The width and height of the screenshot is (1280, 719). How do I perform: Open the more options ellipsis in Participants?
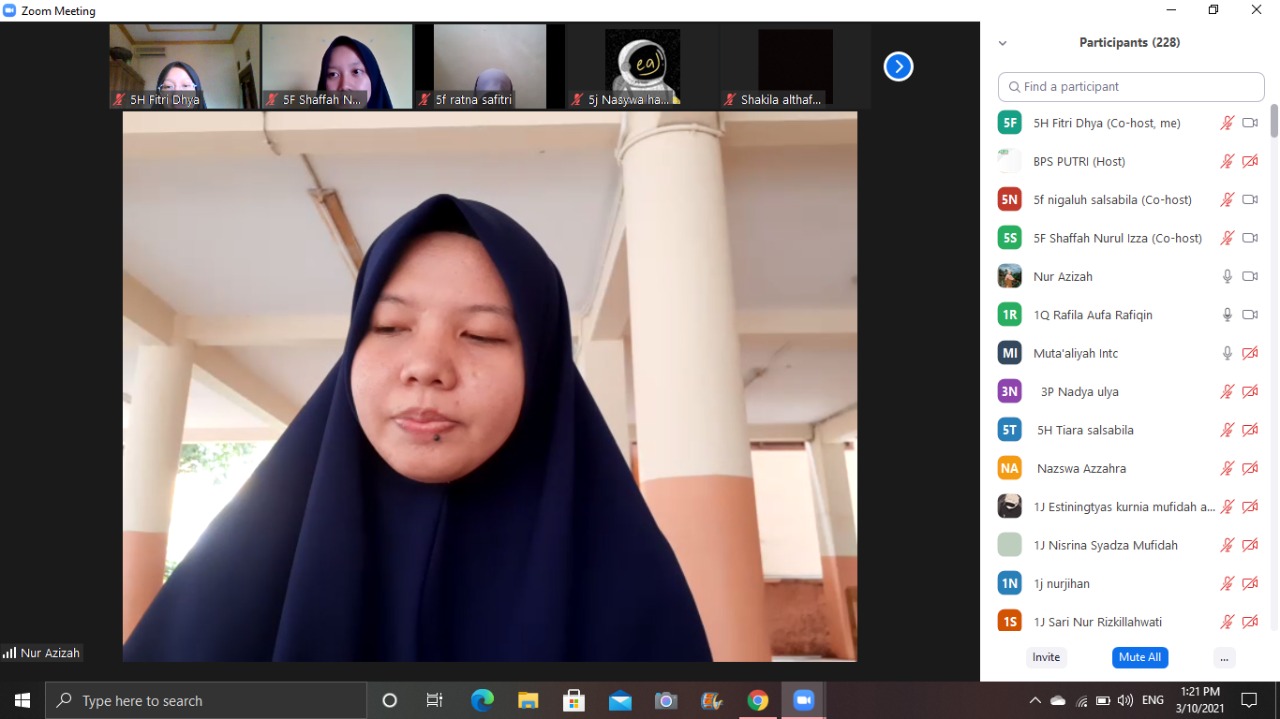coord(1224,657)
